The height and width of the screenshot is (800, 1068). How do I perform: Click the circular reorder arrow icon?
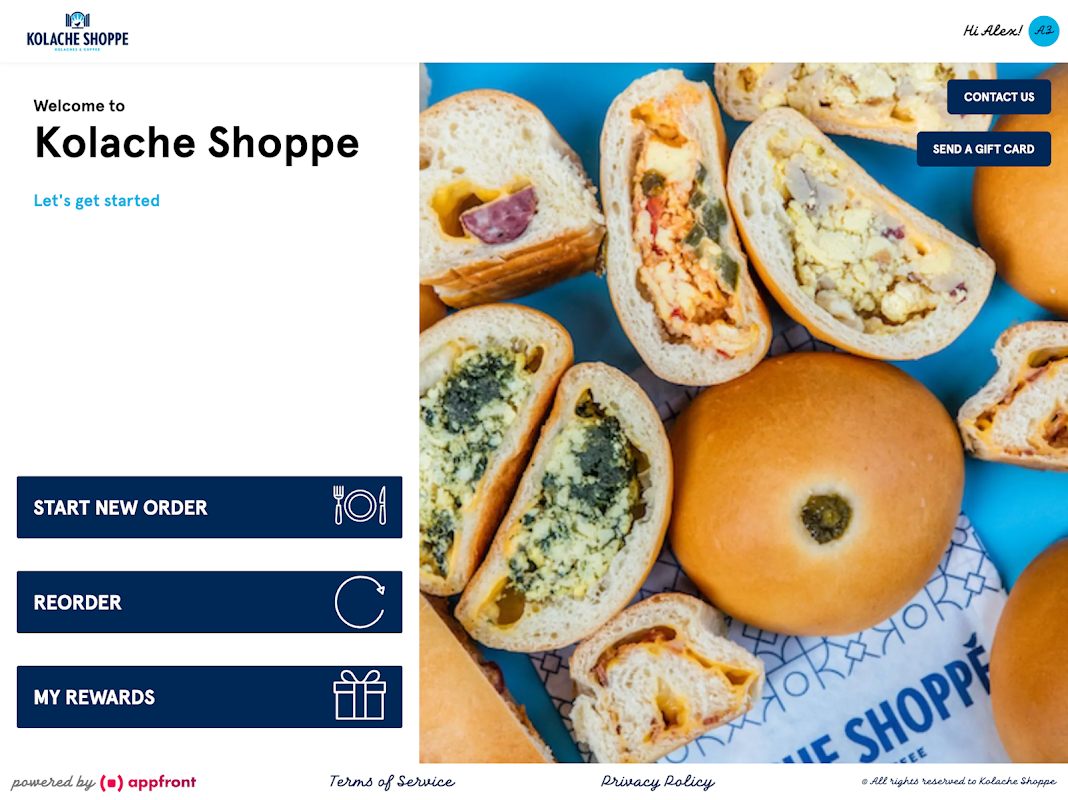point(360,602)
